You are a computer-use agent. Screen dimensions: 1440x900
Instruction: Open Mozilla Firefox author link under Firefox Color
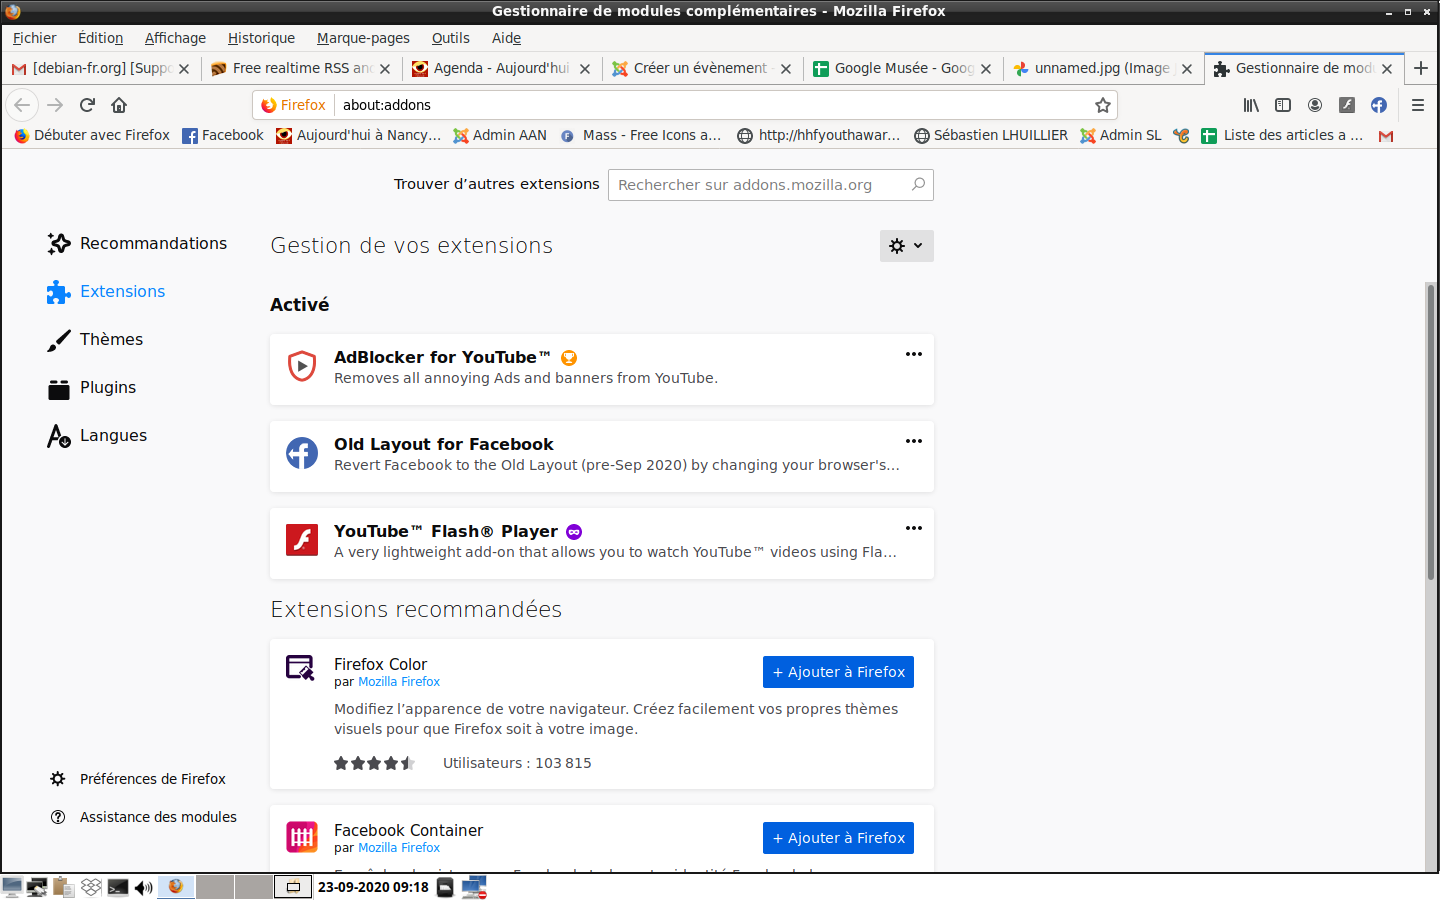click(399, 682)
